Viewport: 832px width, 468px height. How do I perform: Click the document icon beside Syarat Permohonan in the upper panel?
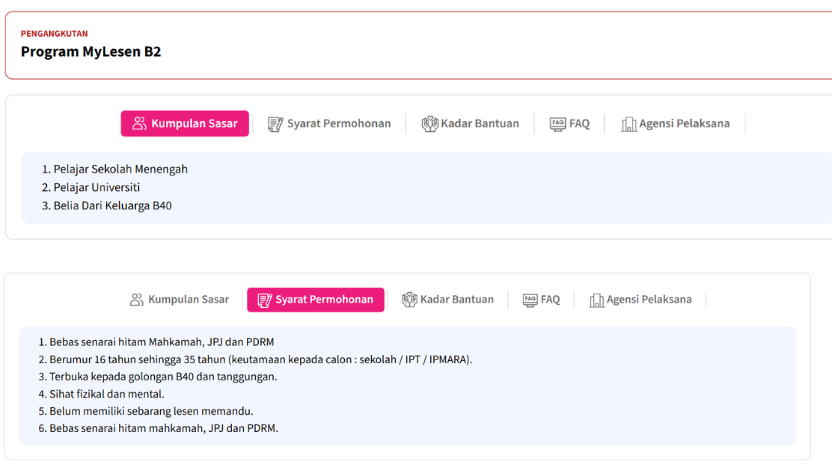[x=275, y=124]
